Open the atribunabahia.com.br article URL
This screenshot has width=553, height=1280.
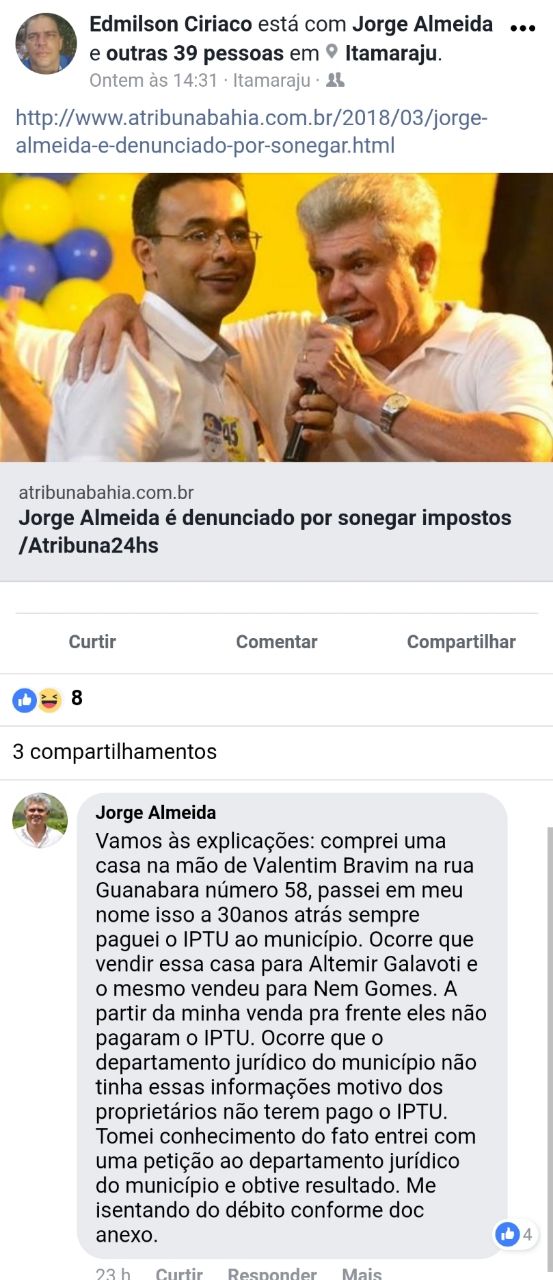point(251,132)
